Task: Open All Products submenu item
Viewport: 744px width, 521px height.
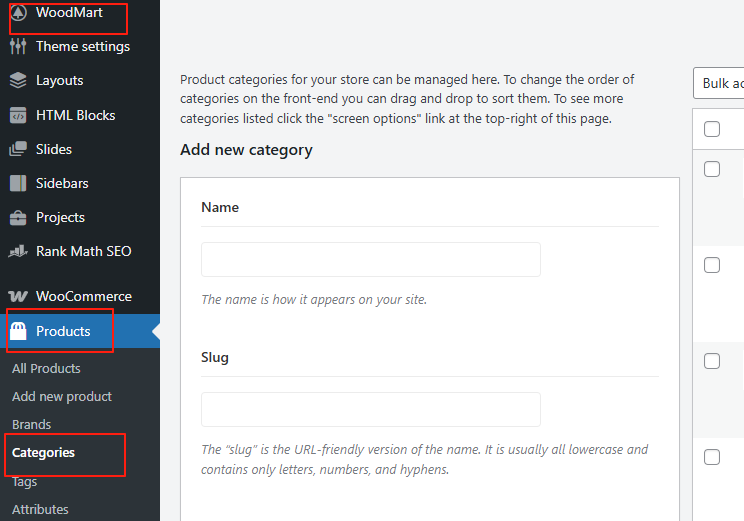Action: (46, 368)
